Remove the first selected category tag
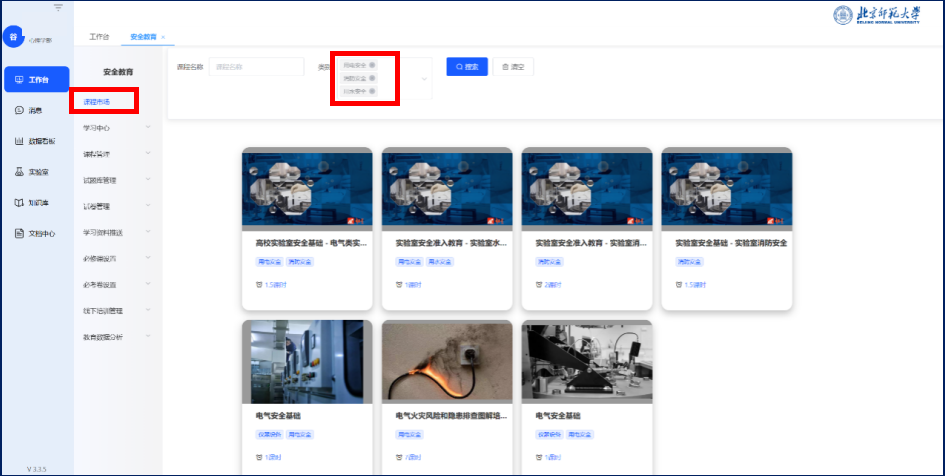The height and width of the screenshot is (476, 946). pyautogui.click(x=372, y=64)
